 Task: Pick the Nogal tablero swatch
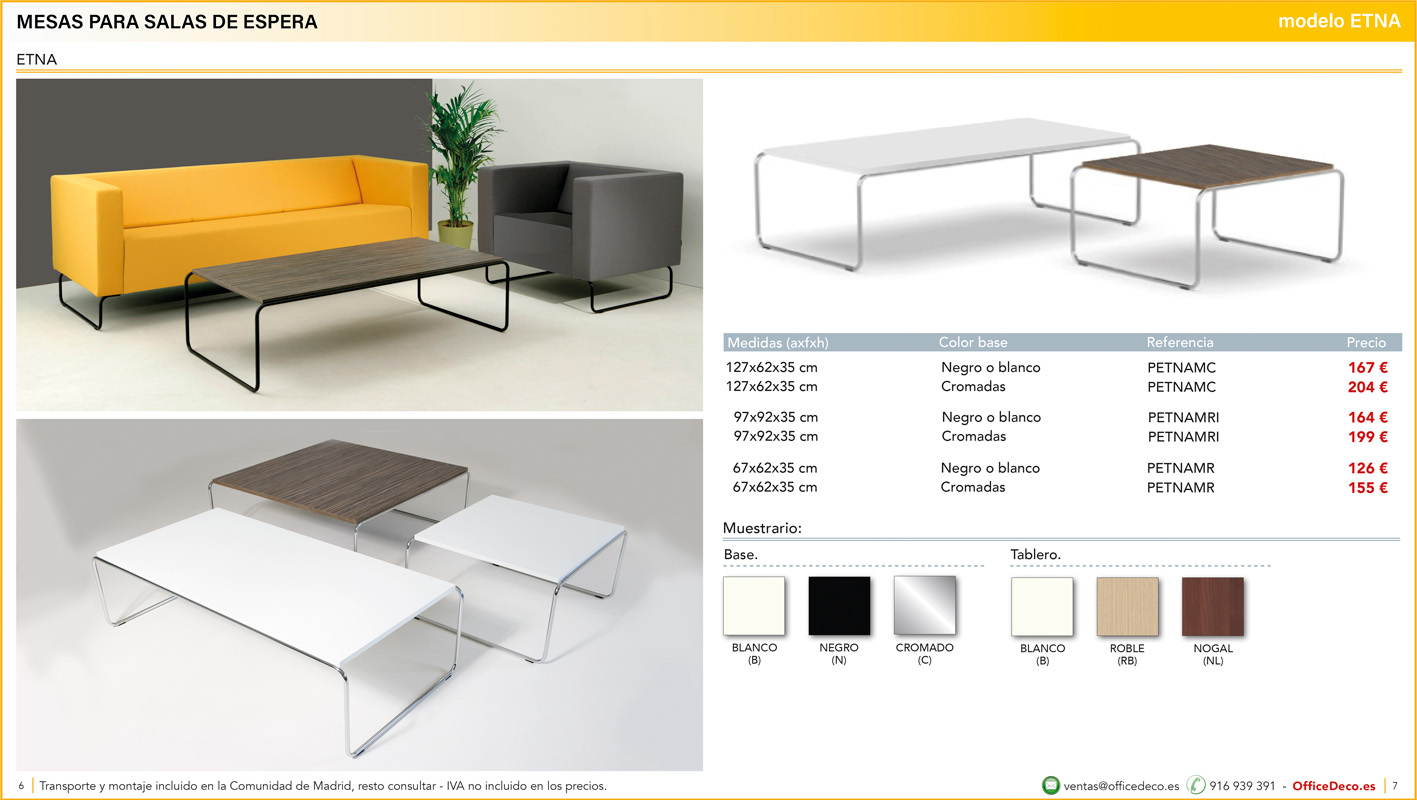point(1213,607)
